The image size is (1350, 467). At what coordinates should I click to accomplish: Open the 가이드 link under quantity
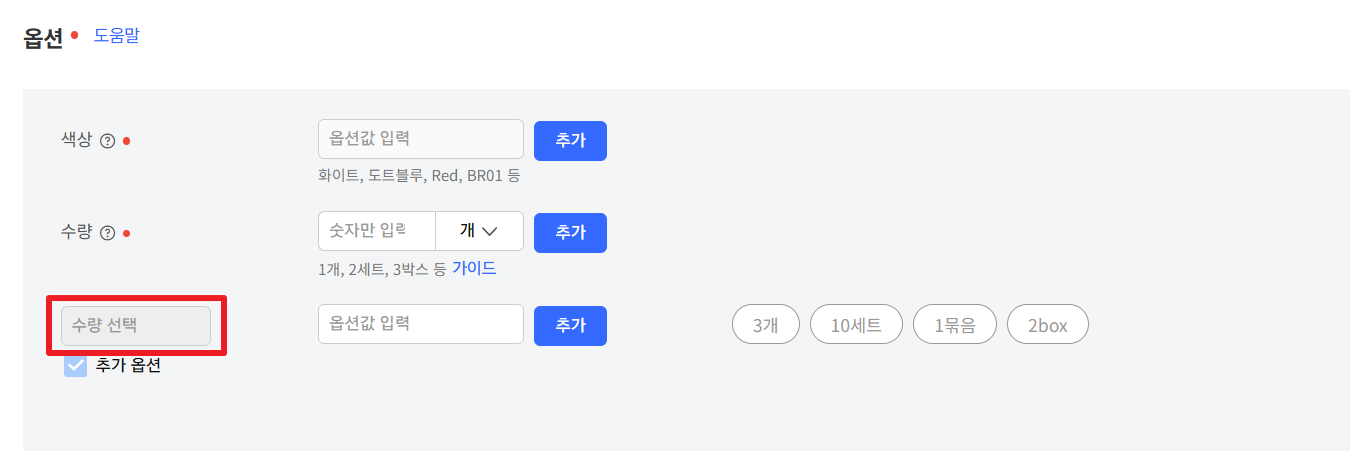click(474, 268)
